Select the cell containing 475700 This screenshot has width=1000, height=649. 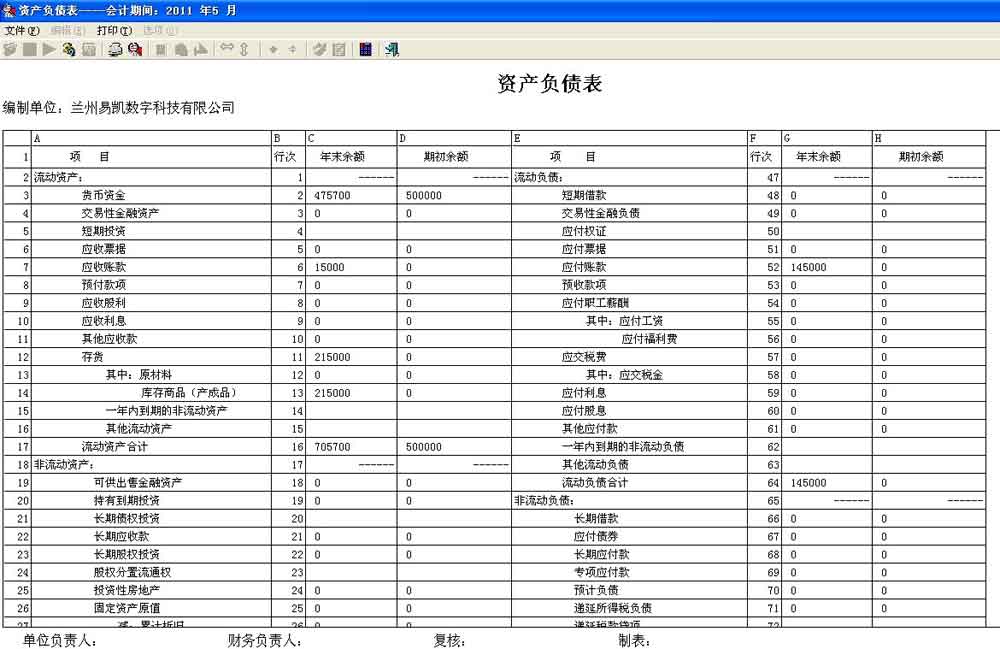pyautogui.click(x=350, y=195)
